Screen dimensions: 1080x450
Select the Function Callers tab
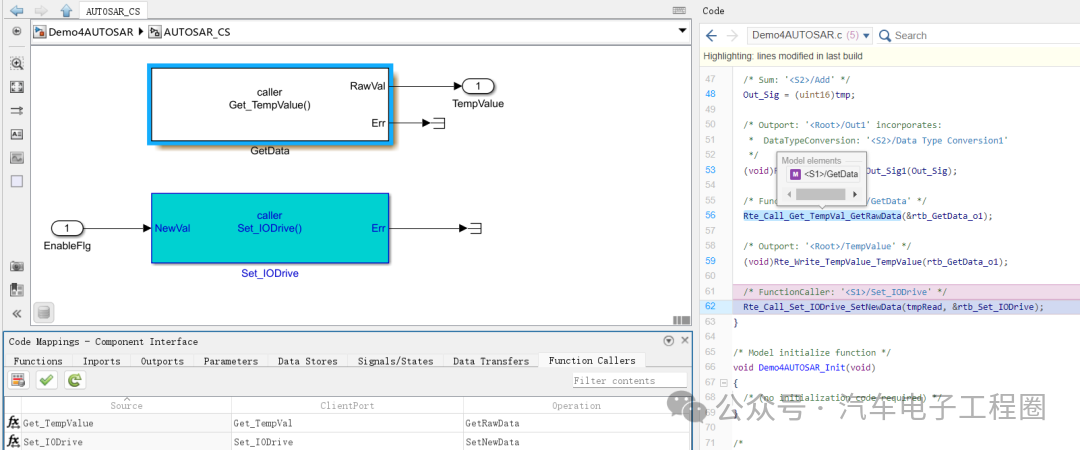tap(592, 360)
